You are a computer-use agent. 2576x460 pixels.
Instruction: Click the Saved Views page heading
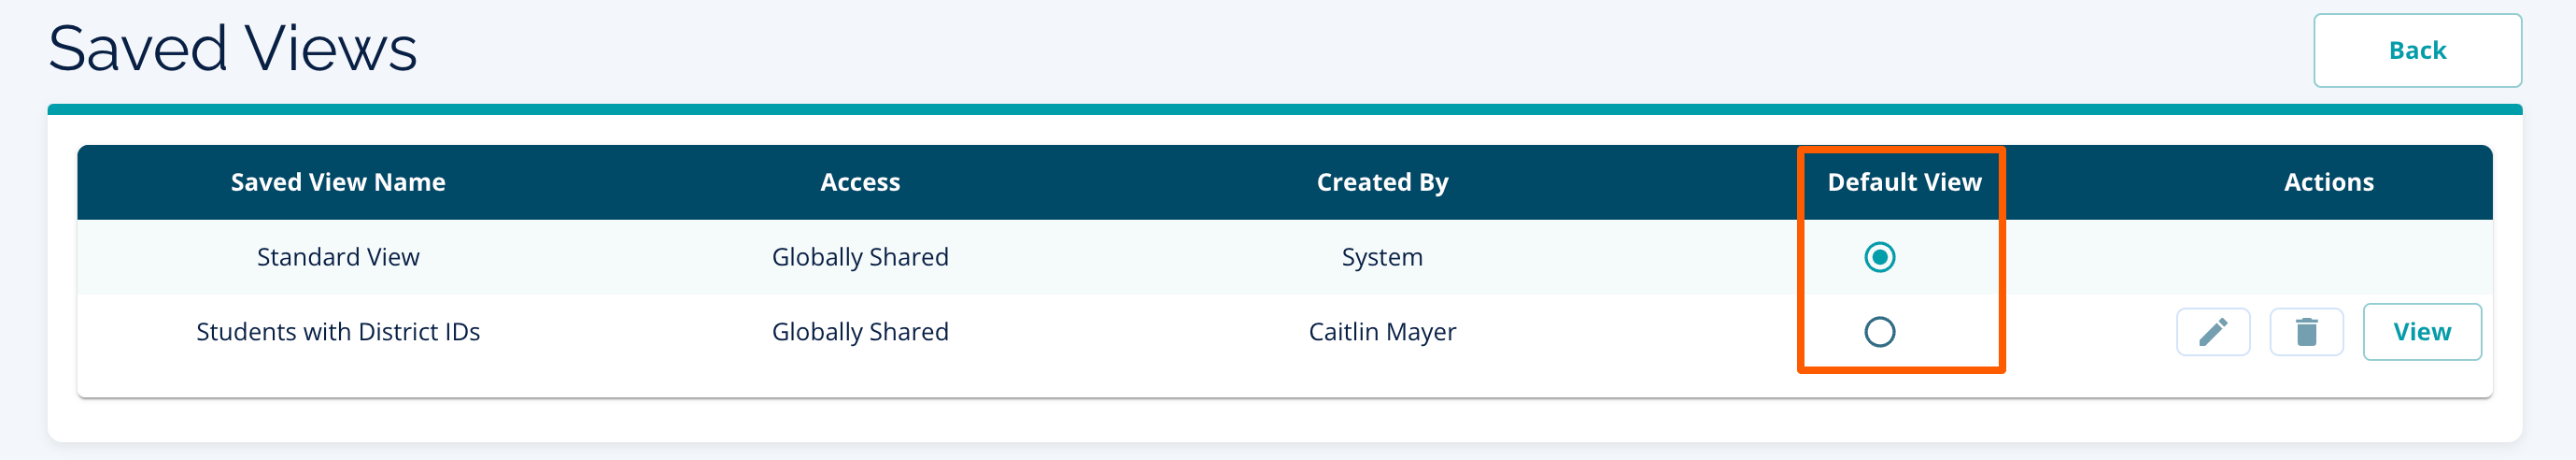pos(232,48)
